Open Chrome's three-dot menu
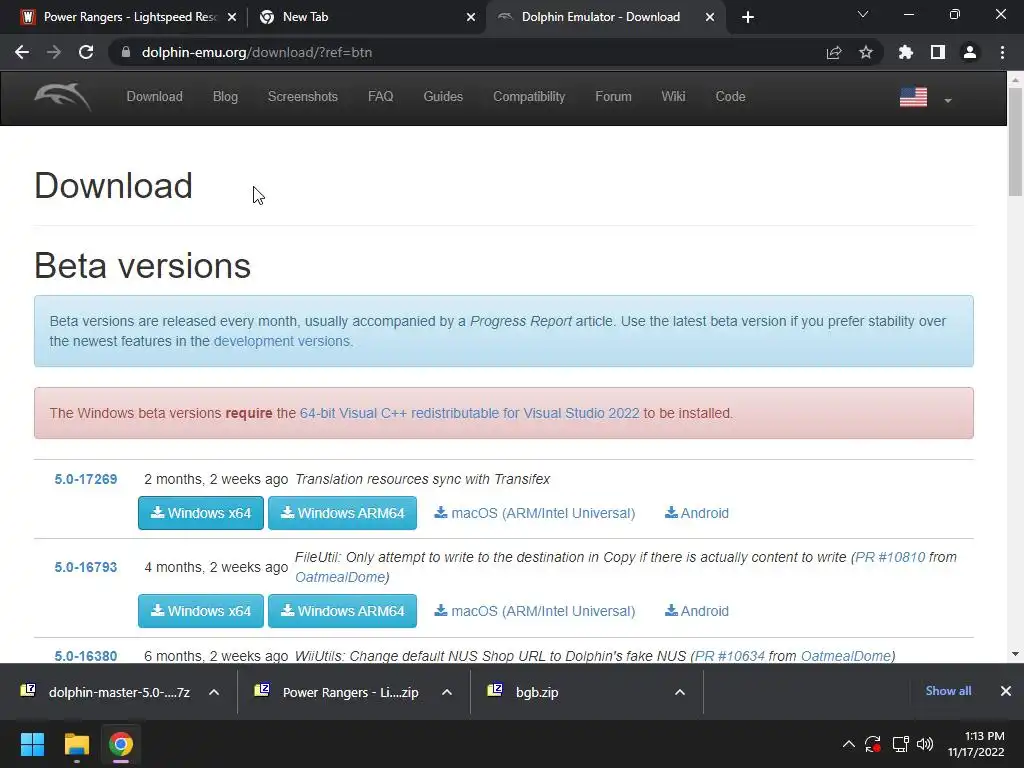 click(x=1002, y=52)
